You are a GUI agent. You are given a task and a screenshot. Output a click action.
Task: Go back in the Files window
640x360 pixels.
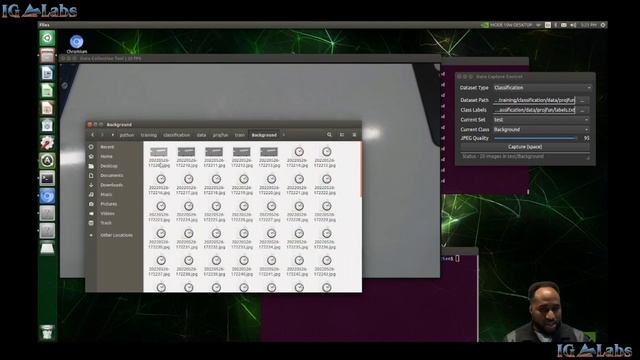(93, 135)
